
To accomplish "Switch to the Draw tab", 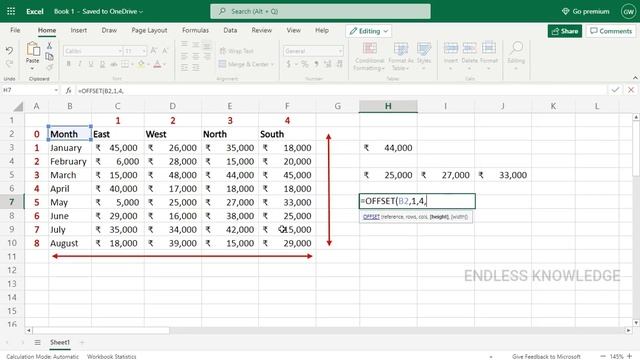I will click(x=109, y=30).
